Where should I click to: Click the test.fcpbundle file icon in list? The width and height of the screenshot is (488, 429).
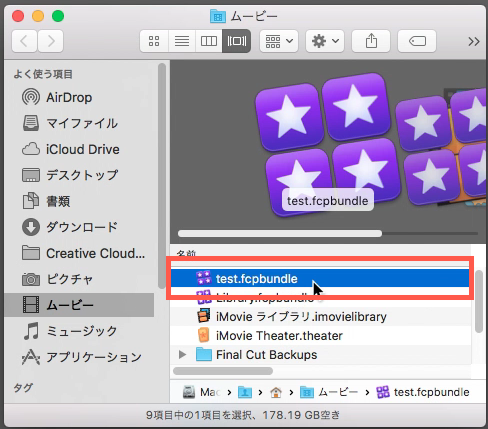pos(203,278)
